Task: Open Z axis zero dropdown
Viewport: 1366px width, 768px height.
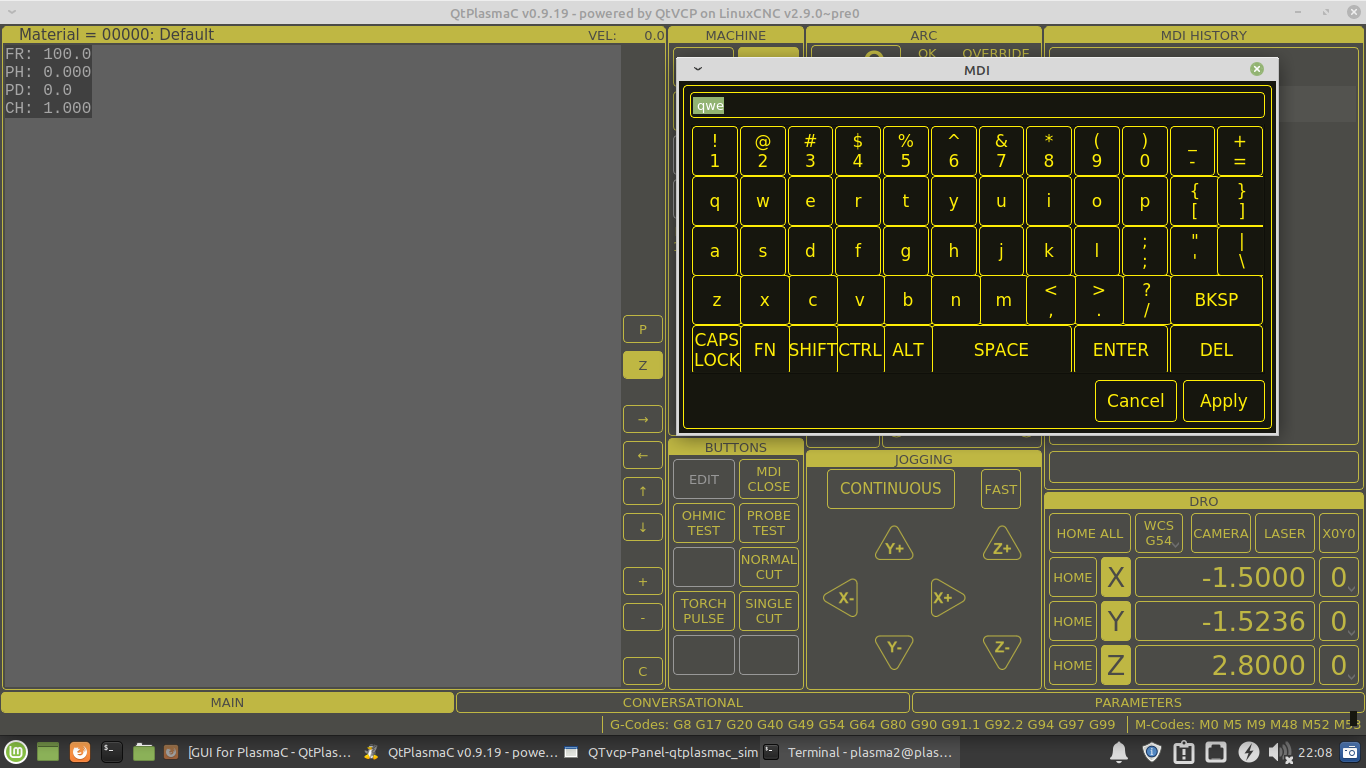Action: [x=1339, y=665]
